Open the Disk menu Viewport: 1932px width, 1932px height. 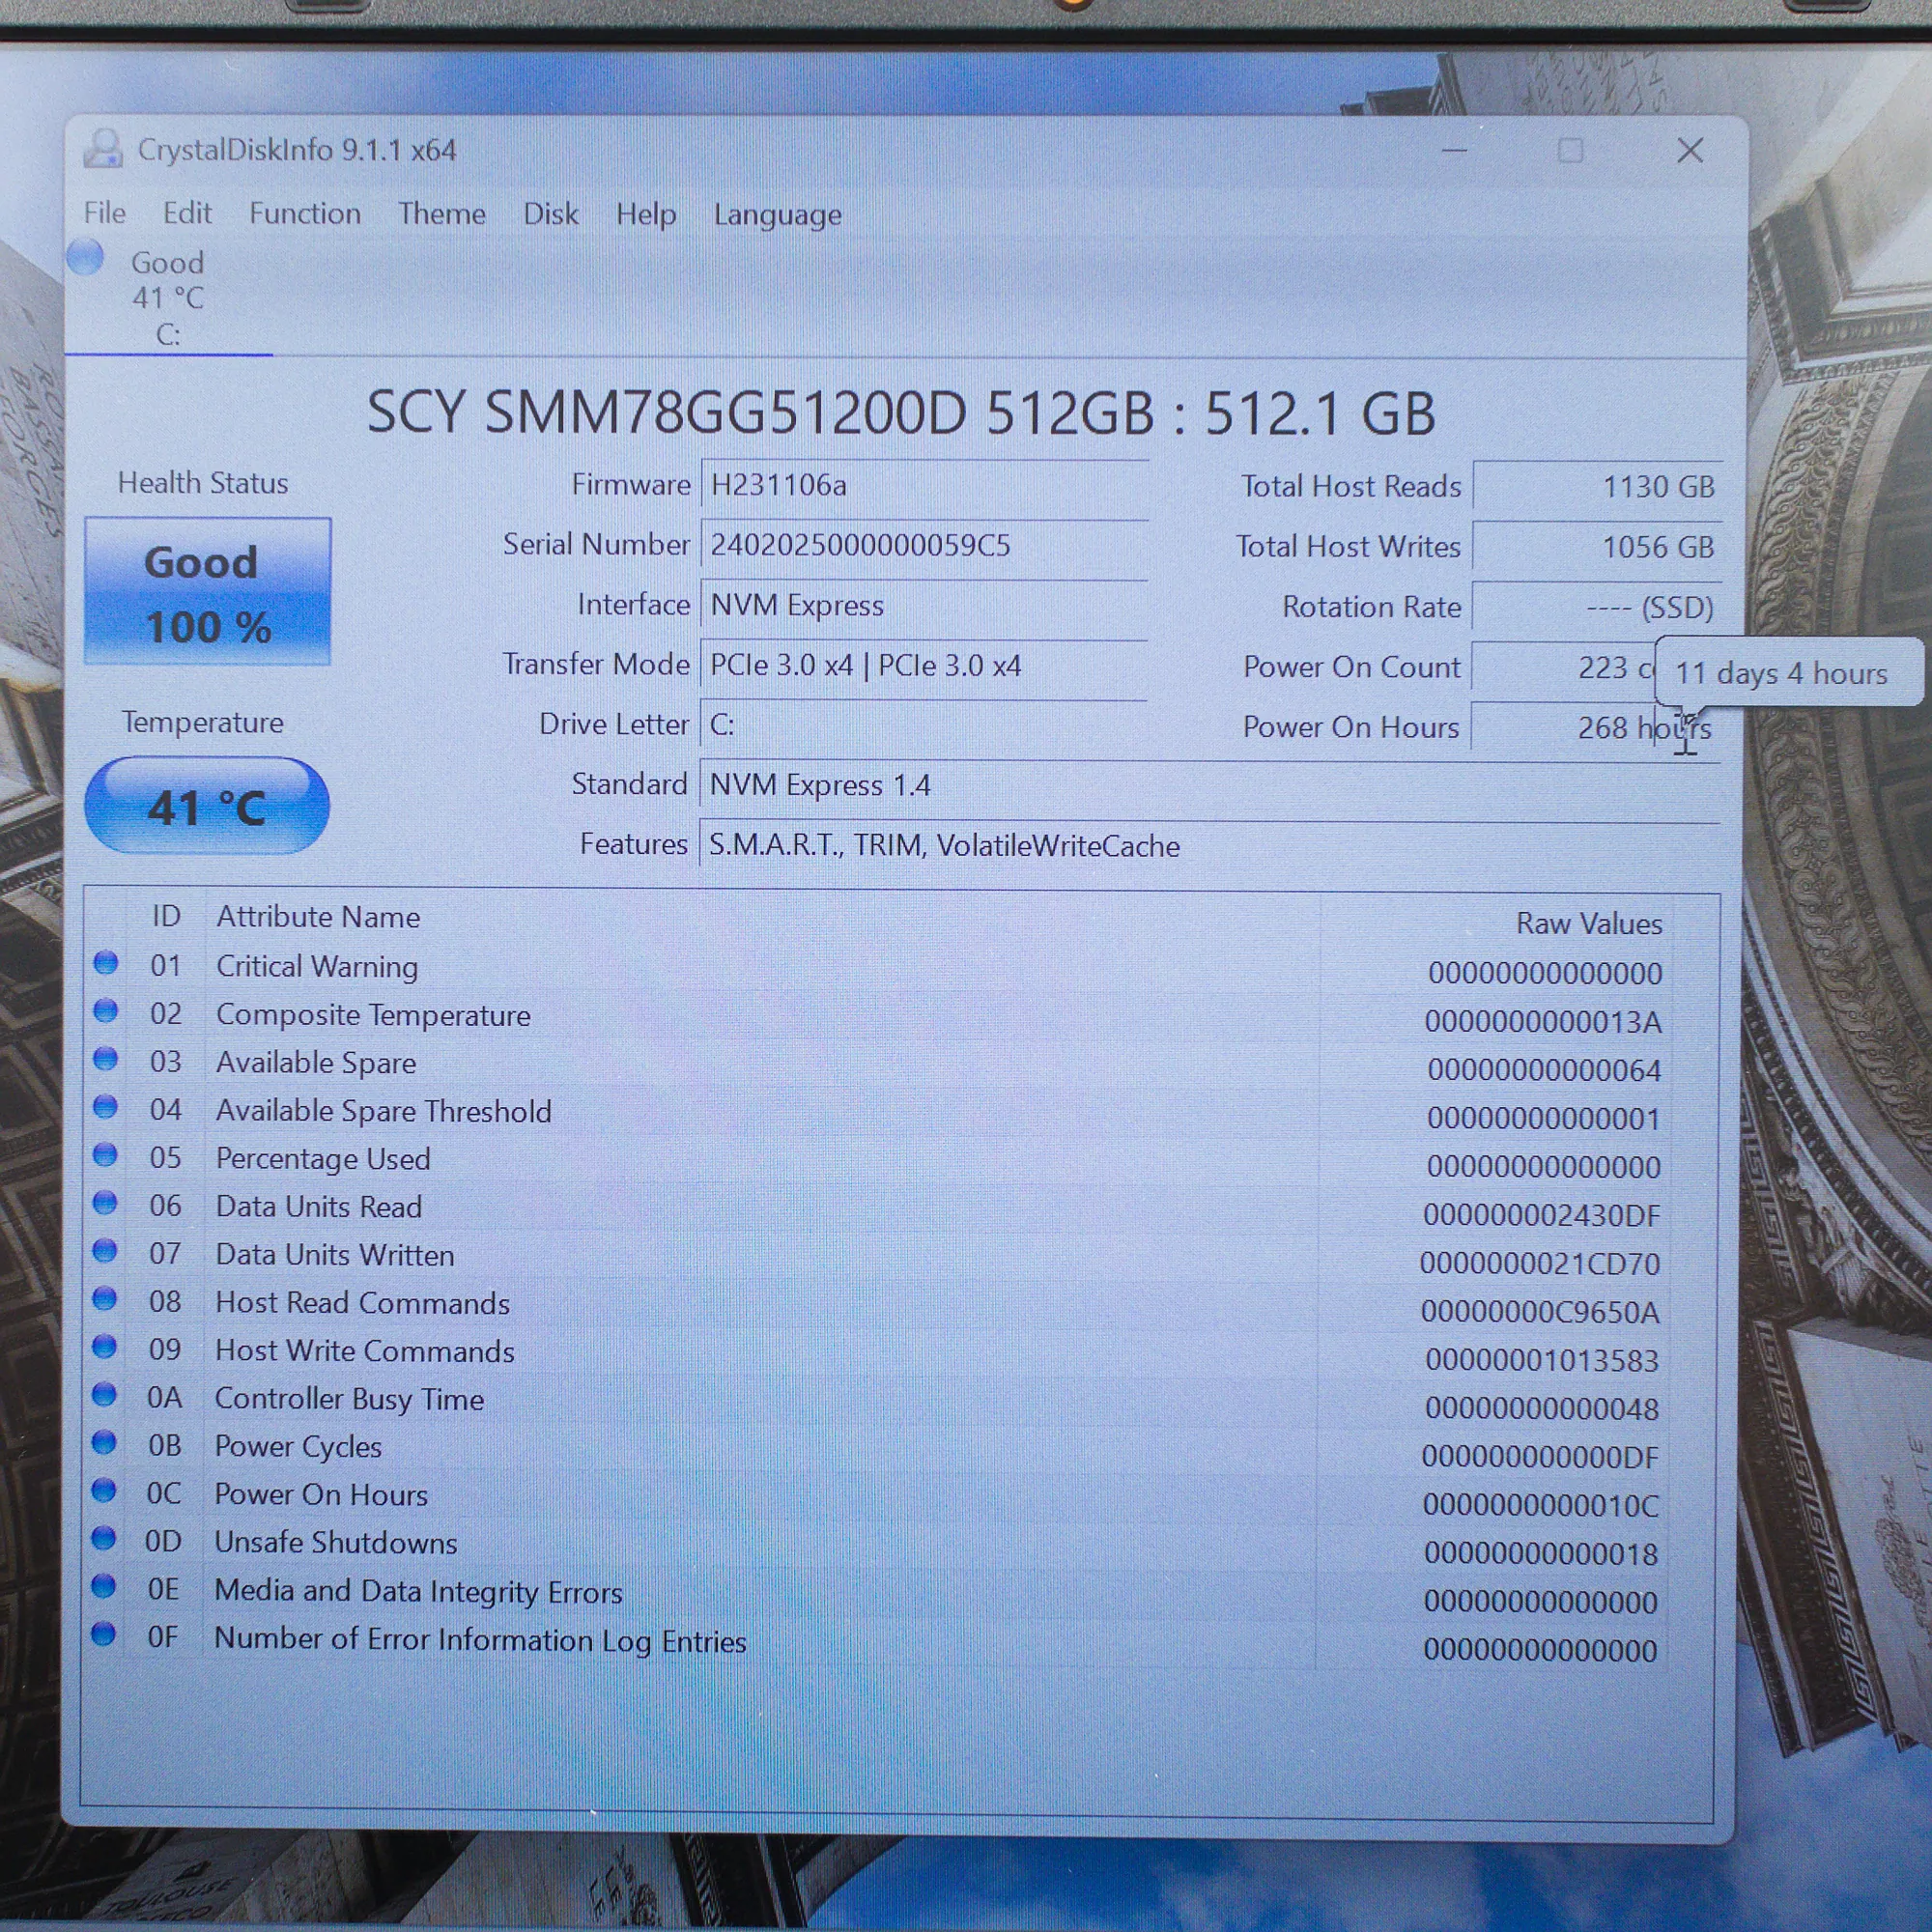coord(550,214)
